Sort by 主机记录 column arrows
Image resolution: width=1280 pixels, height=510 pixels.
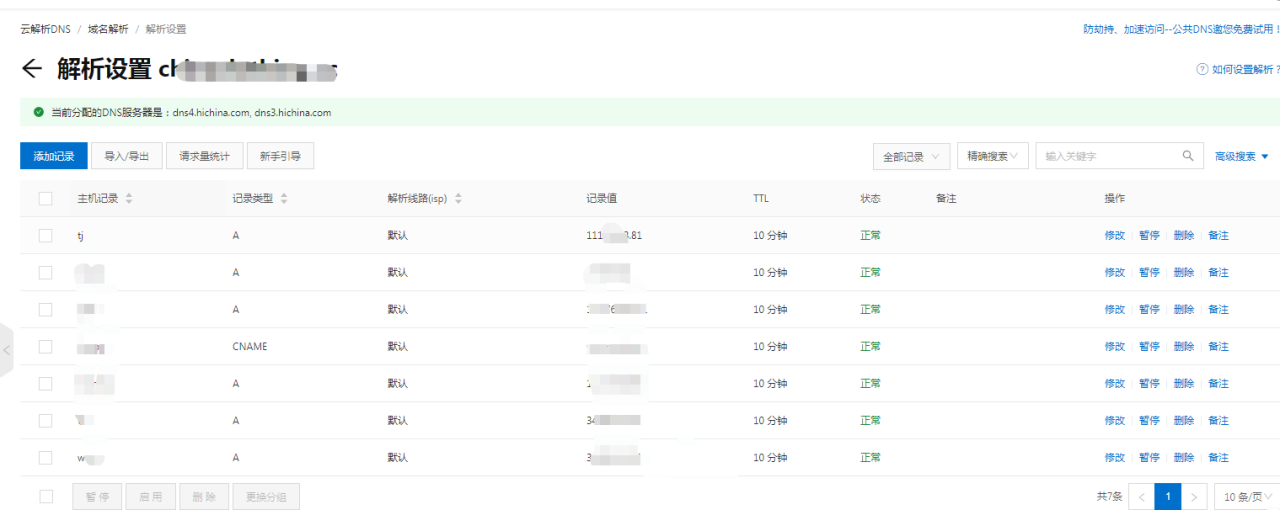[129, 199]
